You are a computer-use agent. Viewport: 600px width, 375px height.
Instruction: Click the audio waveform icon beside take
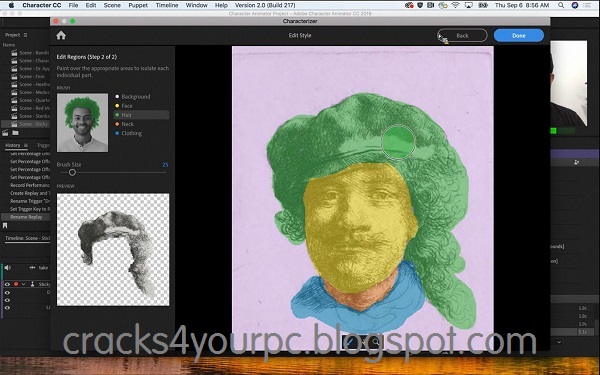tap(33, 267)
